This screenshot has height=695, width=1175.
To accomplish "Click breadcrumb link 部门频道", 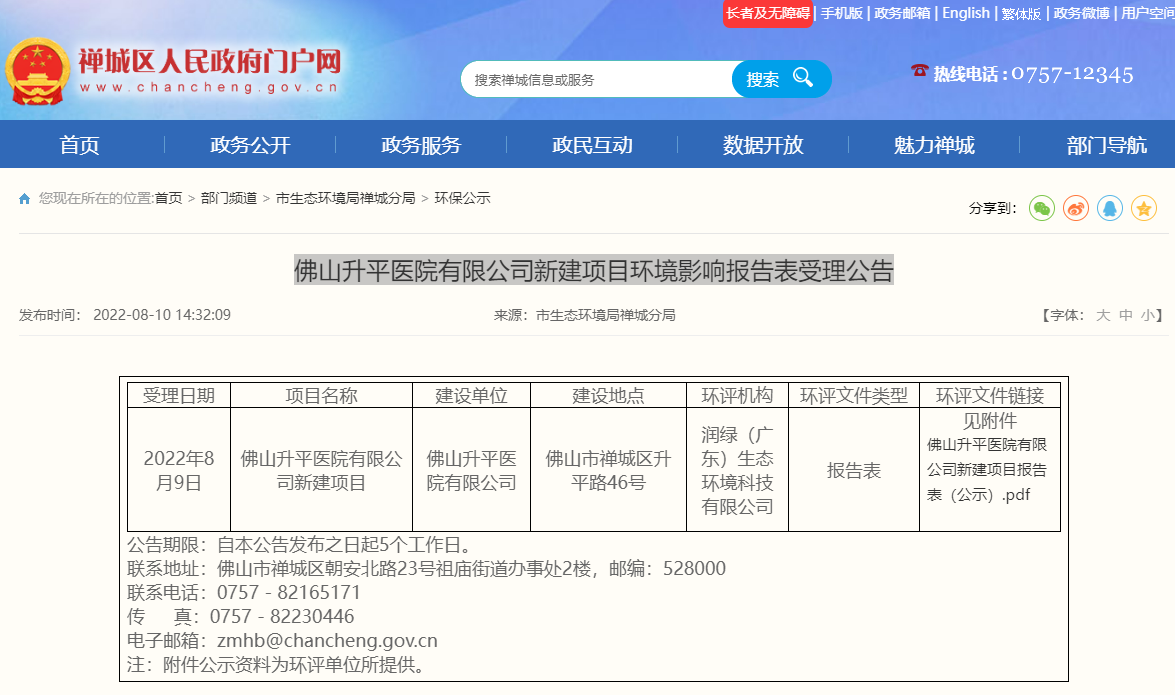I will point(229,198).
